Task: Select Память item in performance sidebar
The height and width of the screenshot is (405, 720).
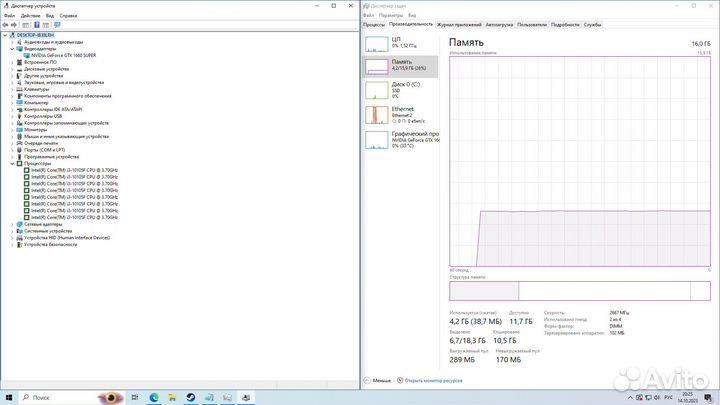Action: pos(400,66)
